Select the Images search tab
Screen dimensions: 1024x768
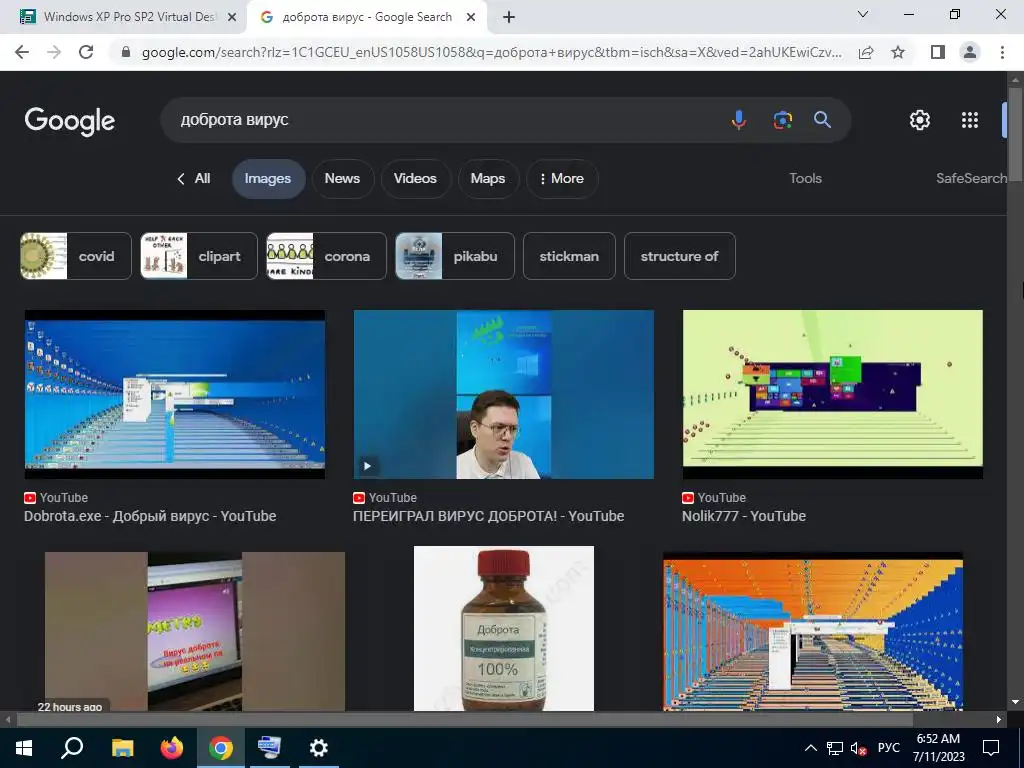[268, 178]
